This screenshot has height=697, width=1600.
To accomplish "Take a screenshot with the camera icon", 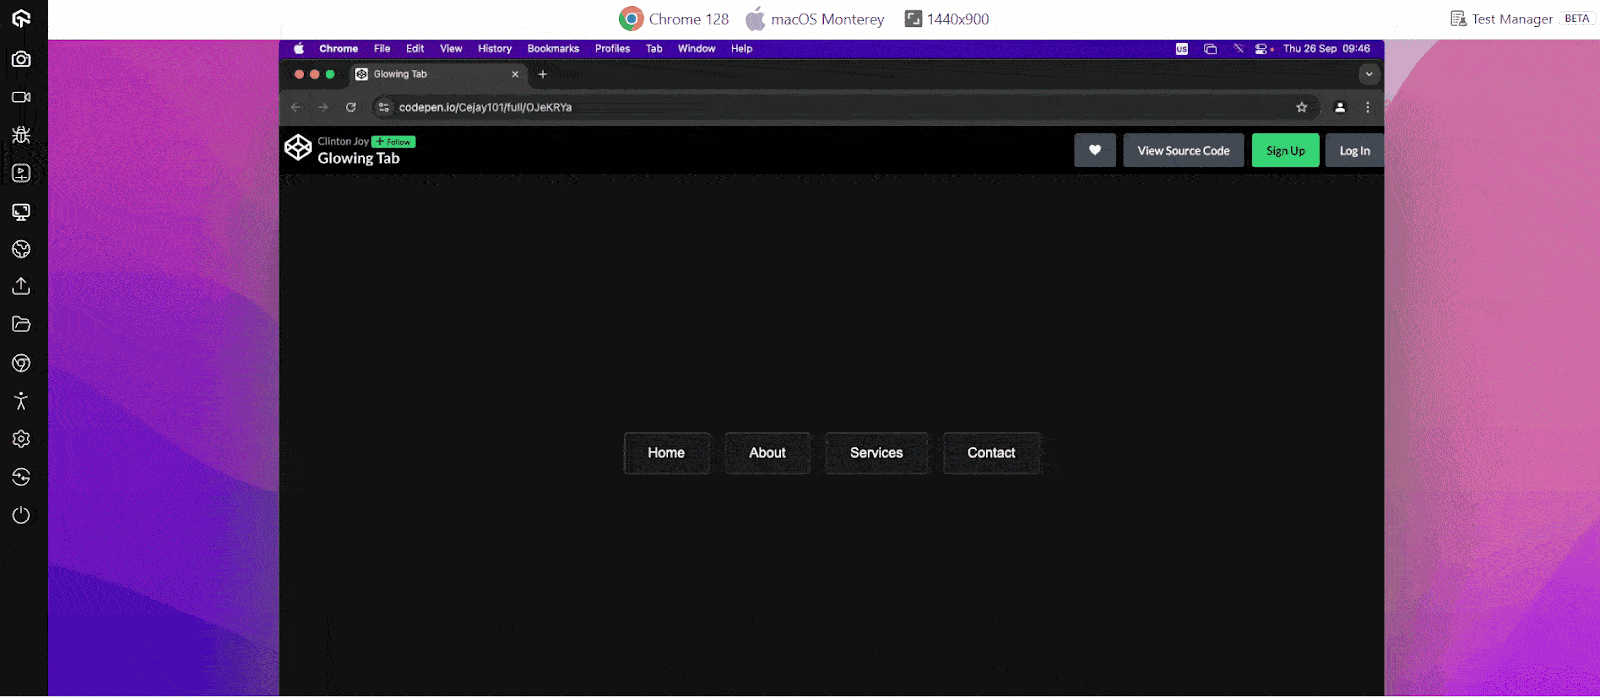I will point(21,59).
